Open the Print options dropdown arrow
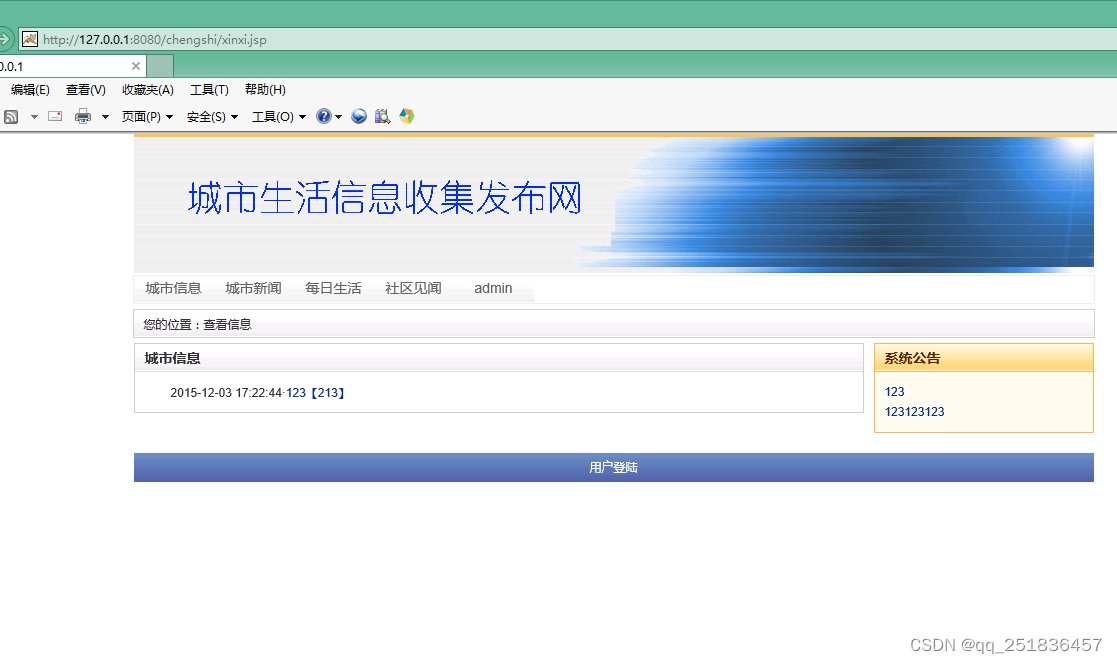The height and width of the screenshot is (663, 1117). coord(103,116)
